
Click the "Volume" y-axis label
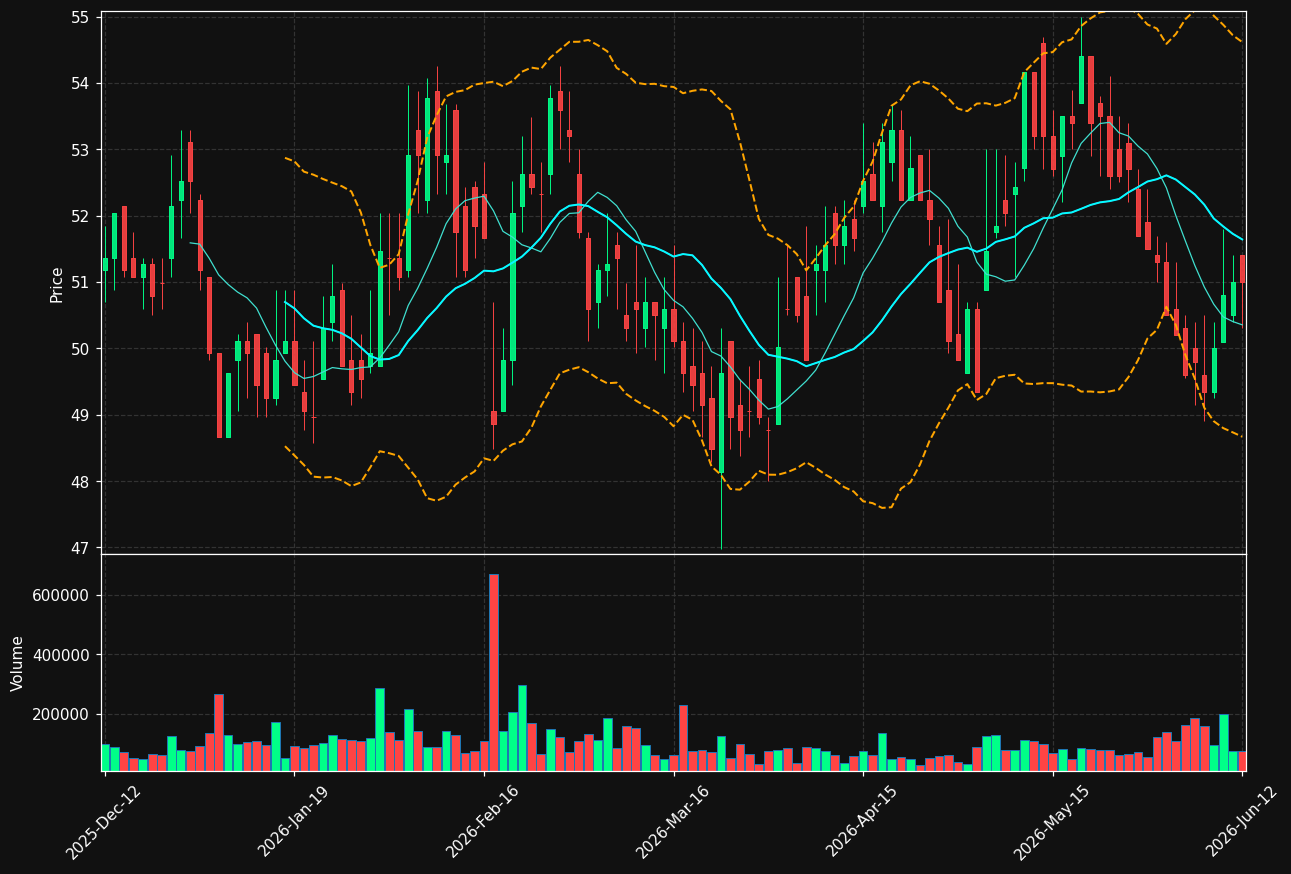pos(17,663)
